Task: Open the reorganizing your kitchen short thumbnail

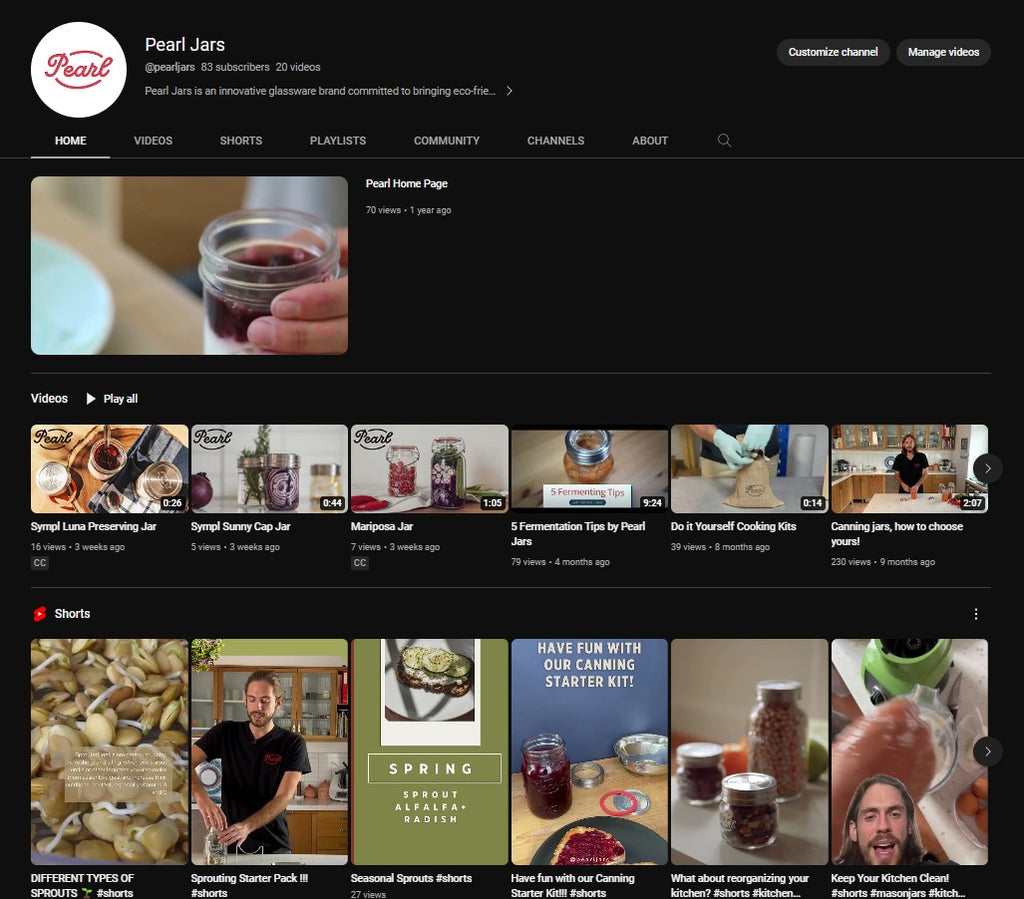Action: click(x=749, y=752)
